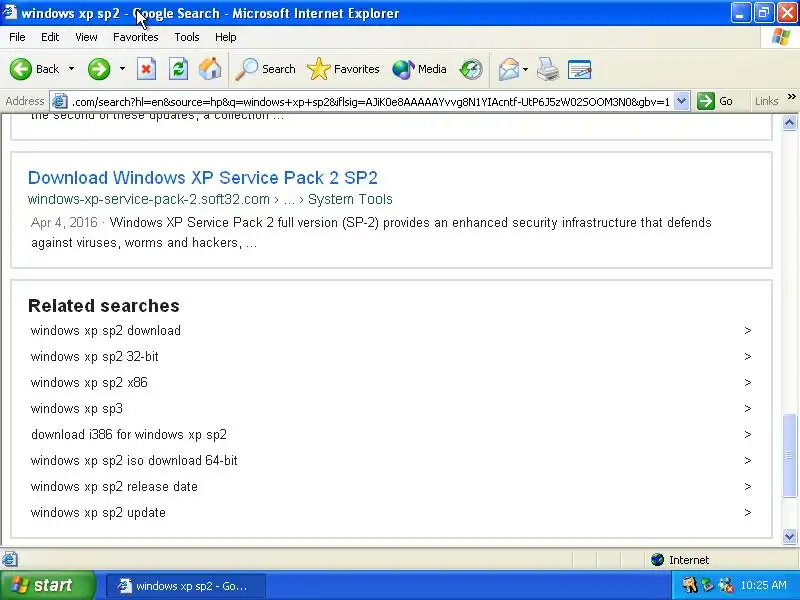Screen dimensions: 800x600
Task: Click arrow beside 'windows xp sp2 update'
Action: 747,513
